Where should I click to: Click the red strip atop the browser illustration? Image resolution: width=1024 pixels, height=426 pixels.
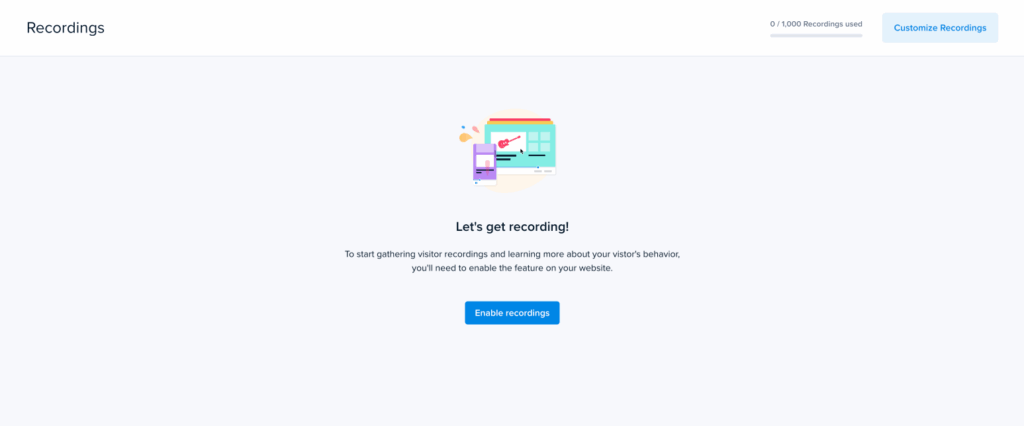520,120
